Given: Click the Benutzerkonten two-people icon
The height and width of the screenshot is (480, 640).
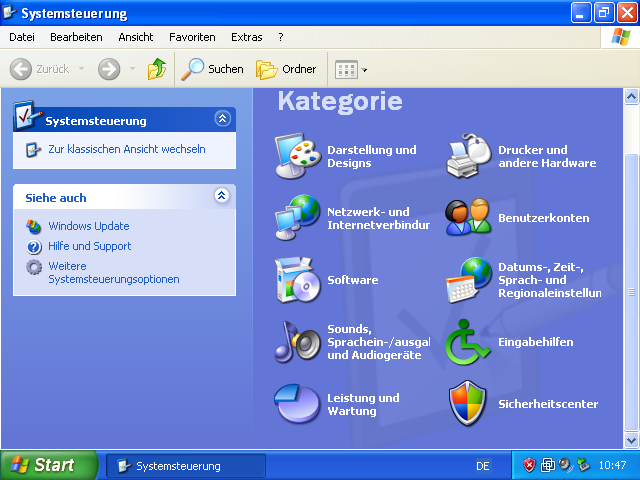Looking at the screenshot, I should [468, 218].
